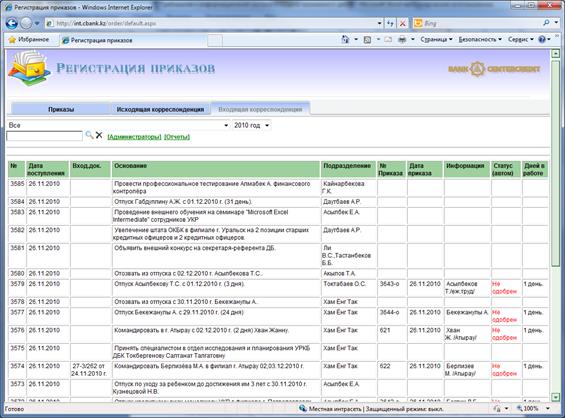Switch to the Входящая корреспонденция tab
The width and height of the screenshot is (565, 418).
point(260,109)
